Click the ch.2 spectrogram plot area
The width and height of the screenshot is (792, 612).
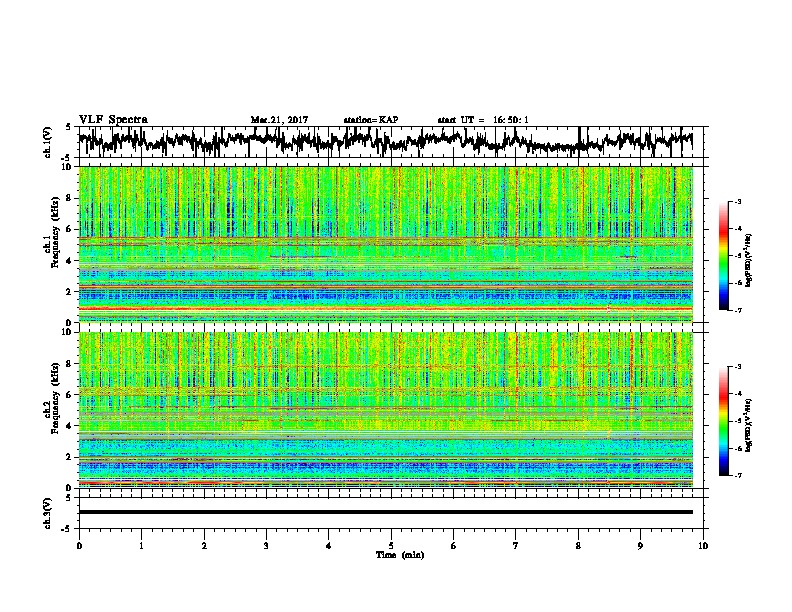(386, 410)
